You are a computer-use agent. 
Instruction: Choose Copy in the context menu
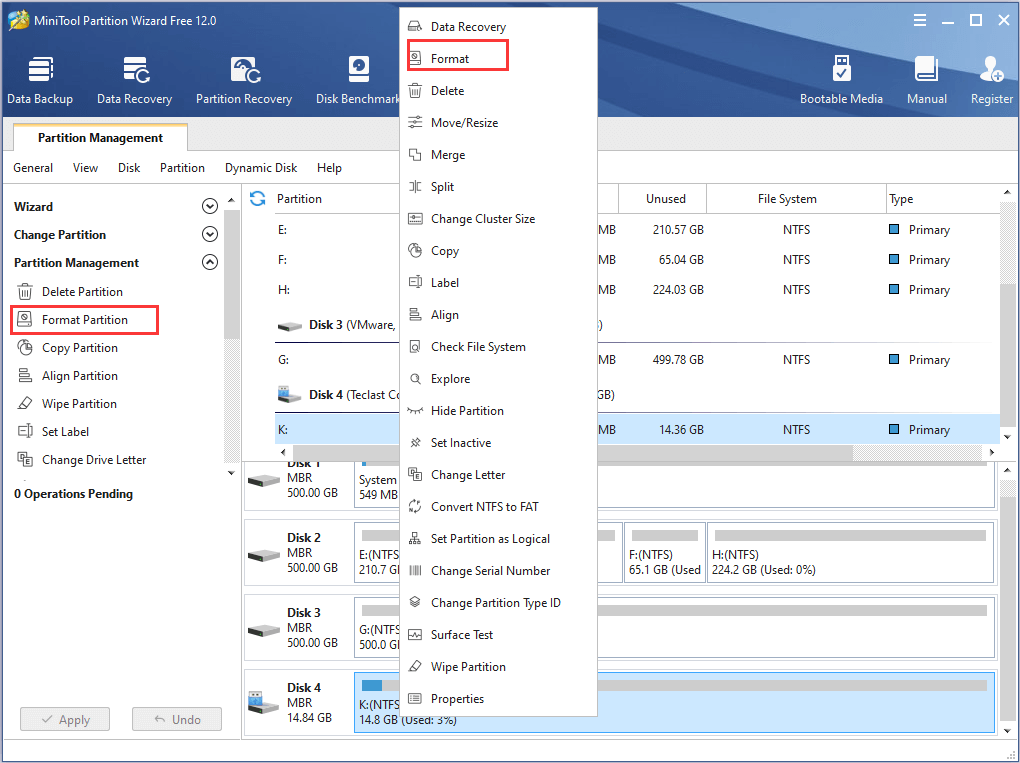498,250
